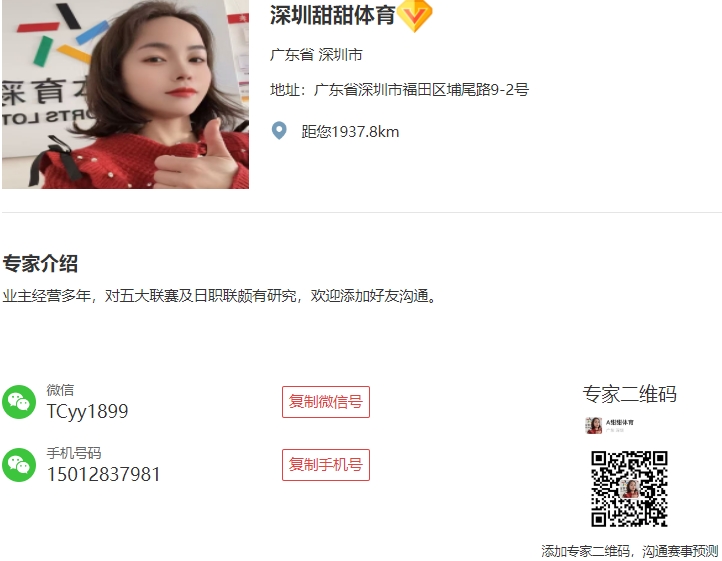
Task: Select the phone number 15012837981
Action: coord(104,474)
